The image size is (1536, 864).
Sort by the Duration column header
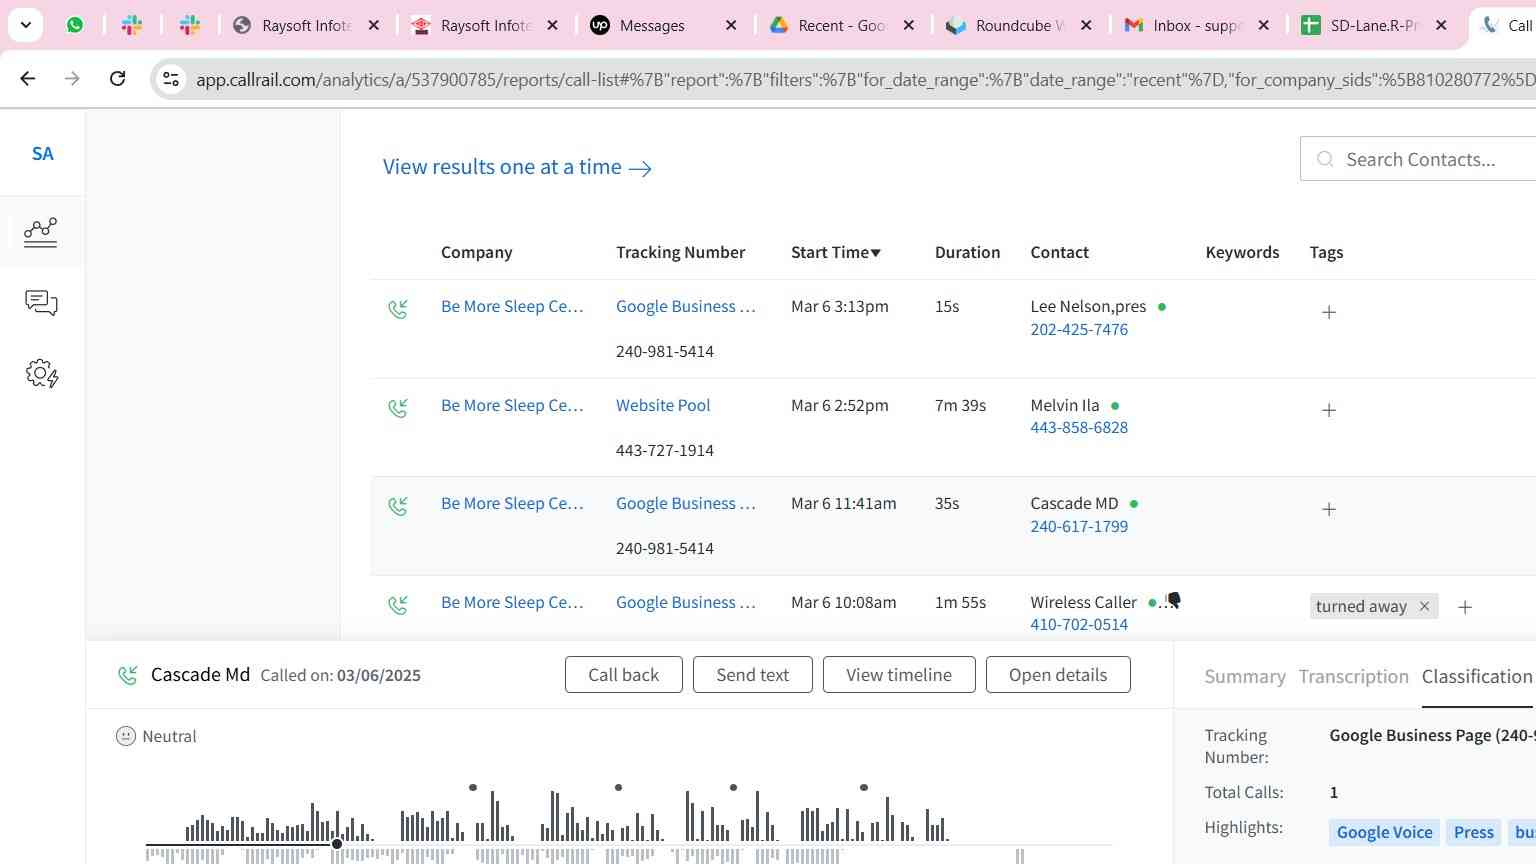[967, 252]
